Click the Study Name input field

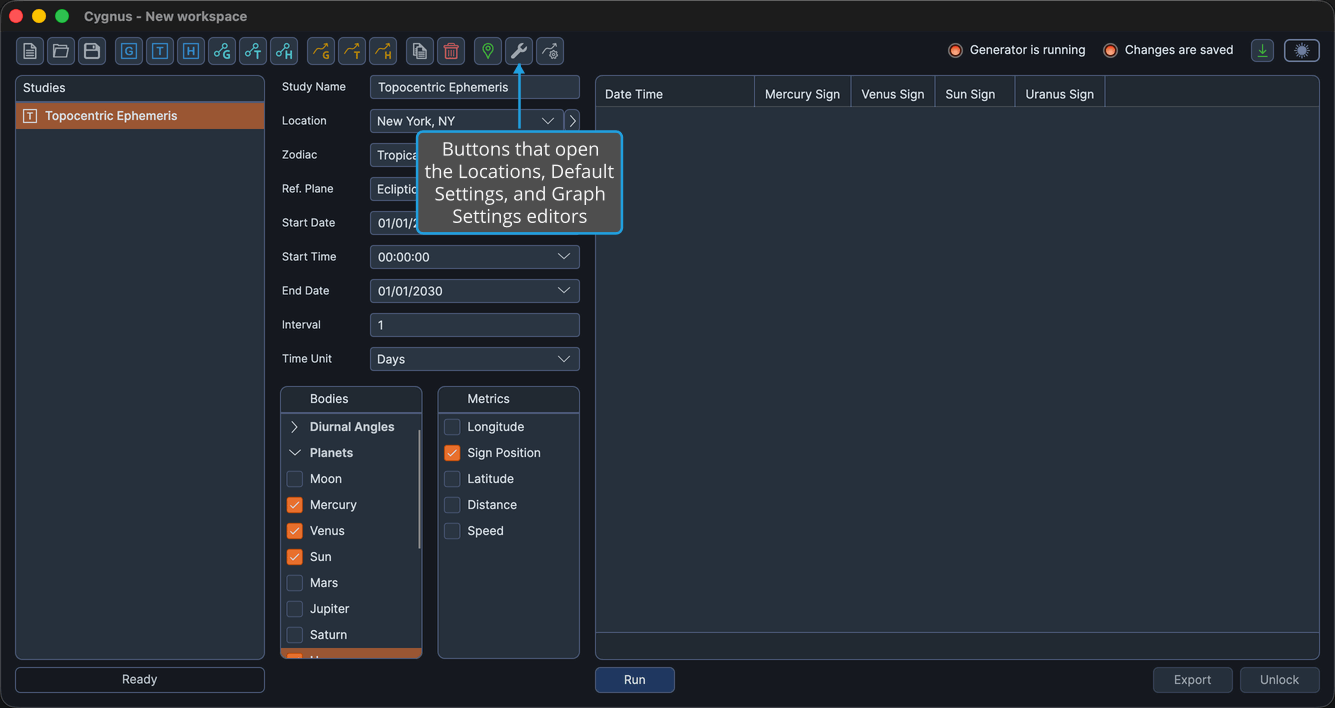pyautogui.click(x=475, y=87)
